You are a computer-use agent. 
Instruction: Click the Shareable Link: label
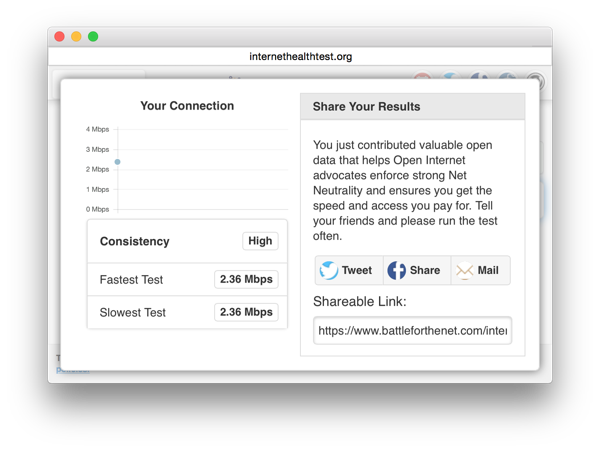[360, 301]
